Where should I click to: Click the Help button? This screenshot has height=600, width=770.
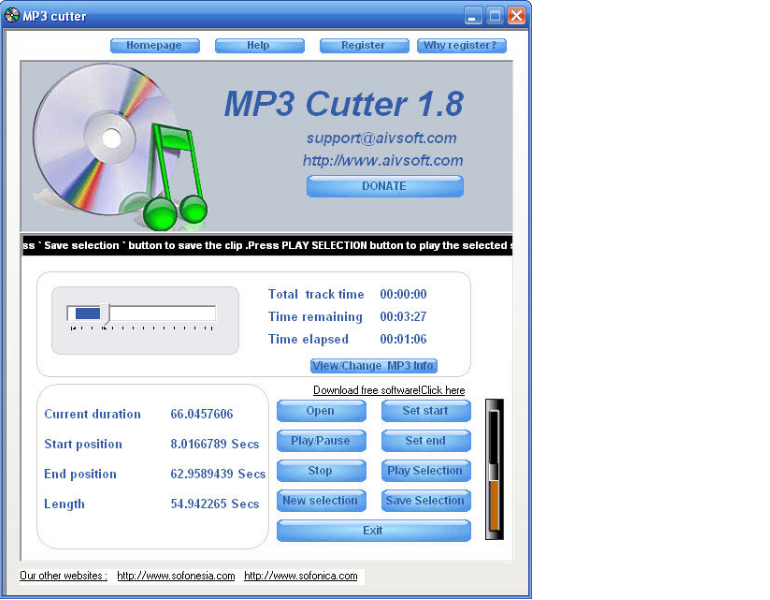click(259, 45)
